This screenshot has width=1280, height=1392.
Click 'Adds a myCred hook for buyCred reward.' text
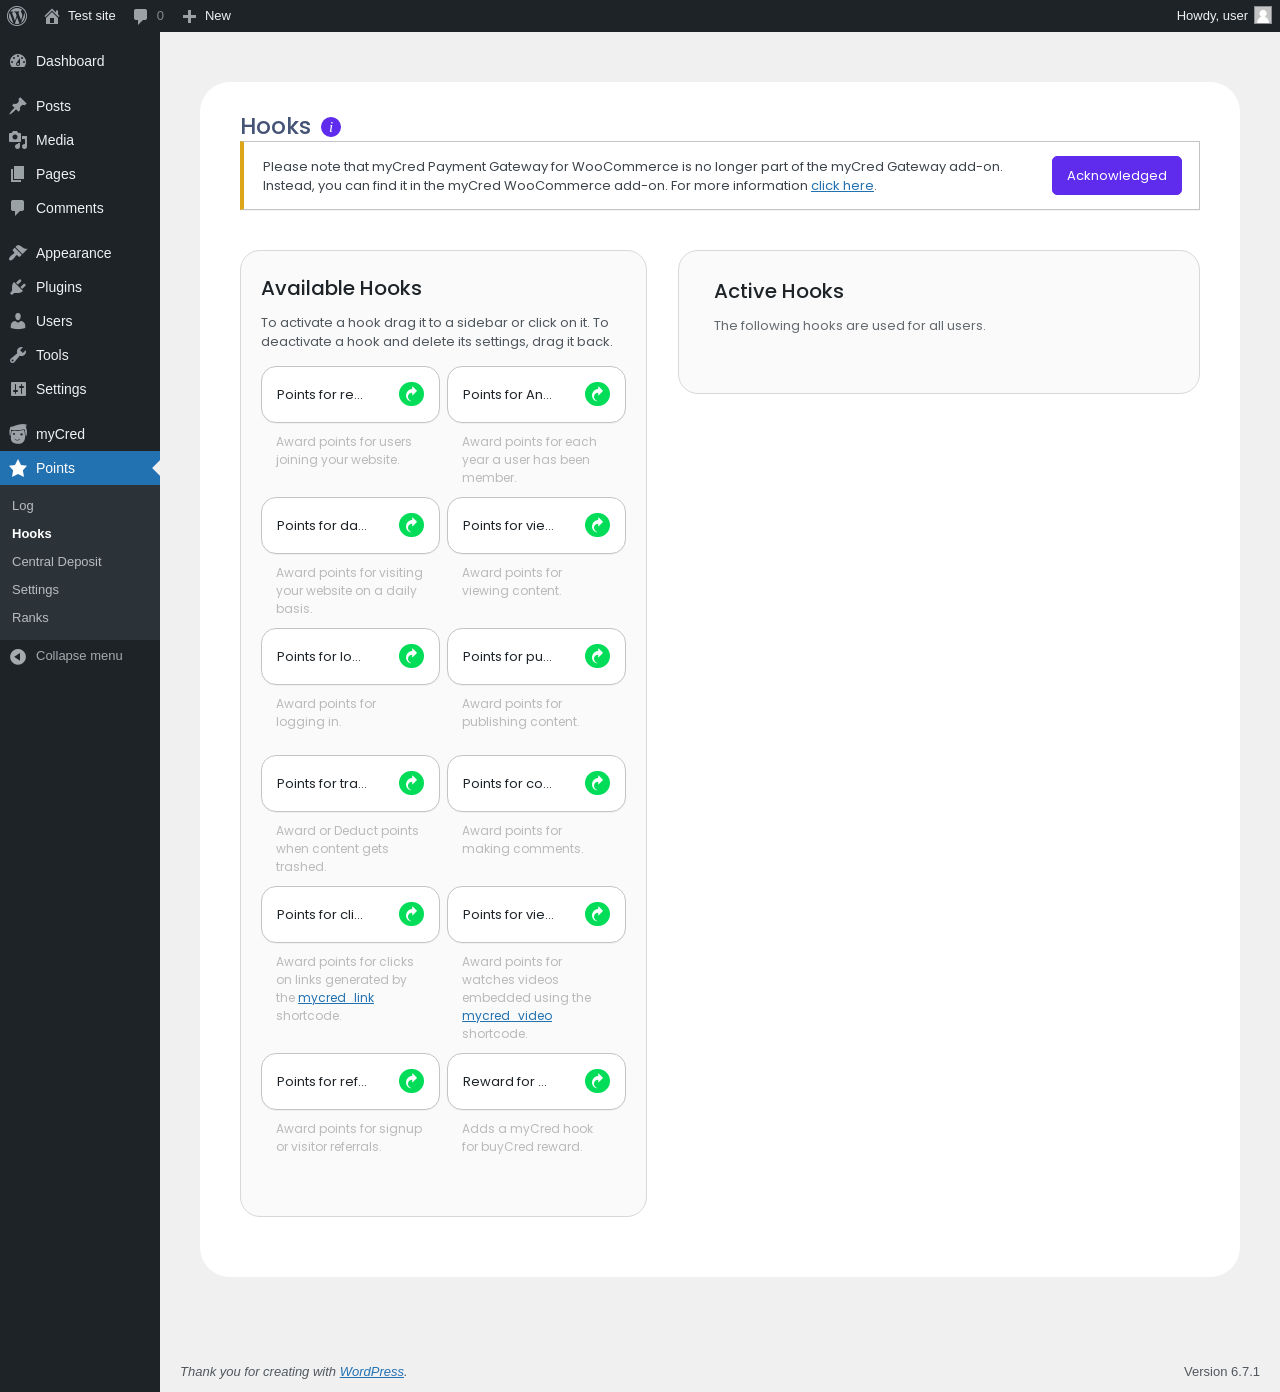point(527,1138)
